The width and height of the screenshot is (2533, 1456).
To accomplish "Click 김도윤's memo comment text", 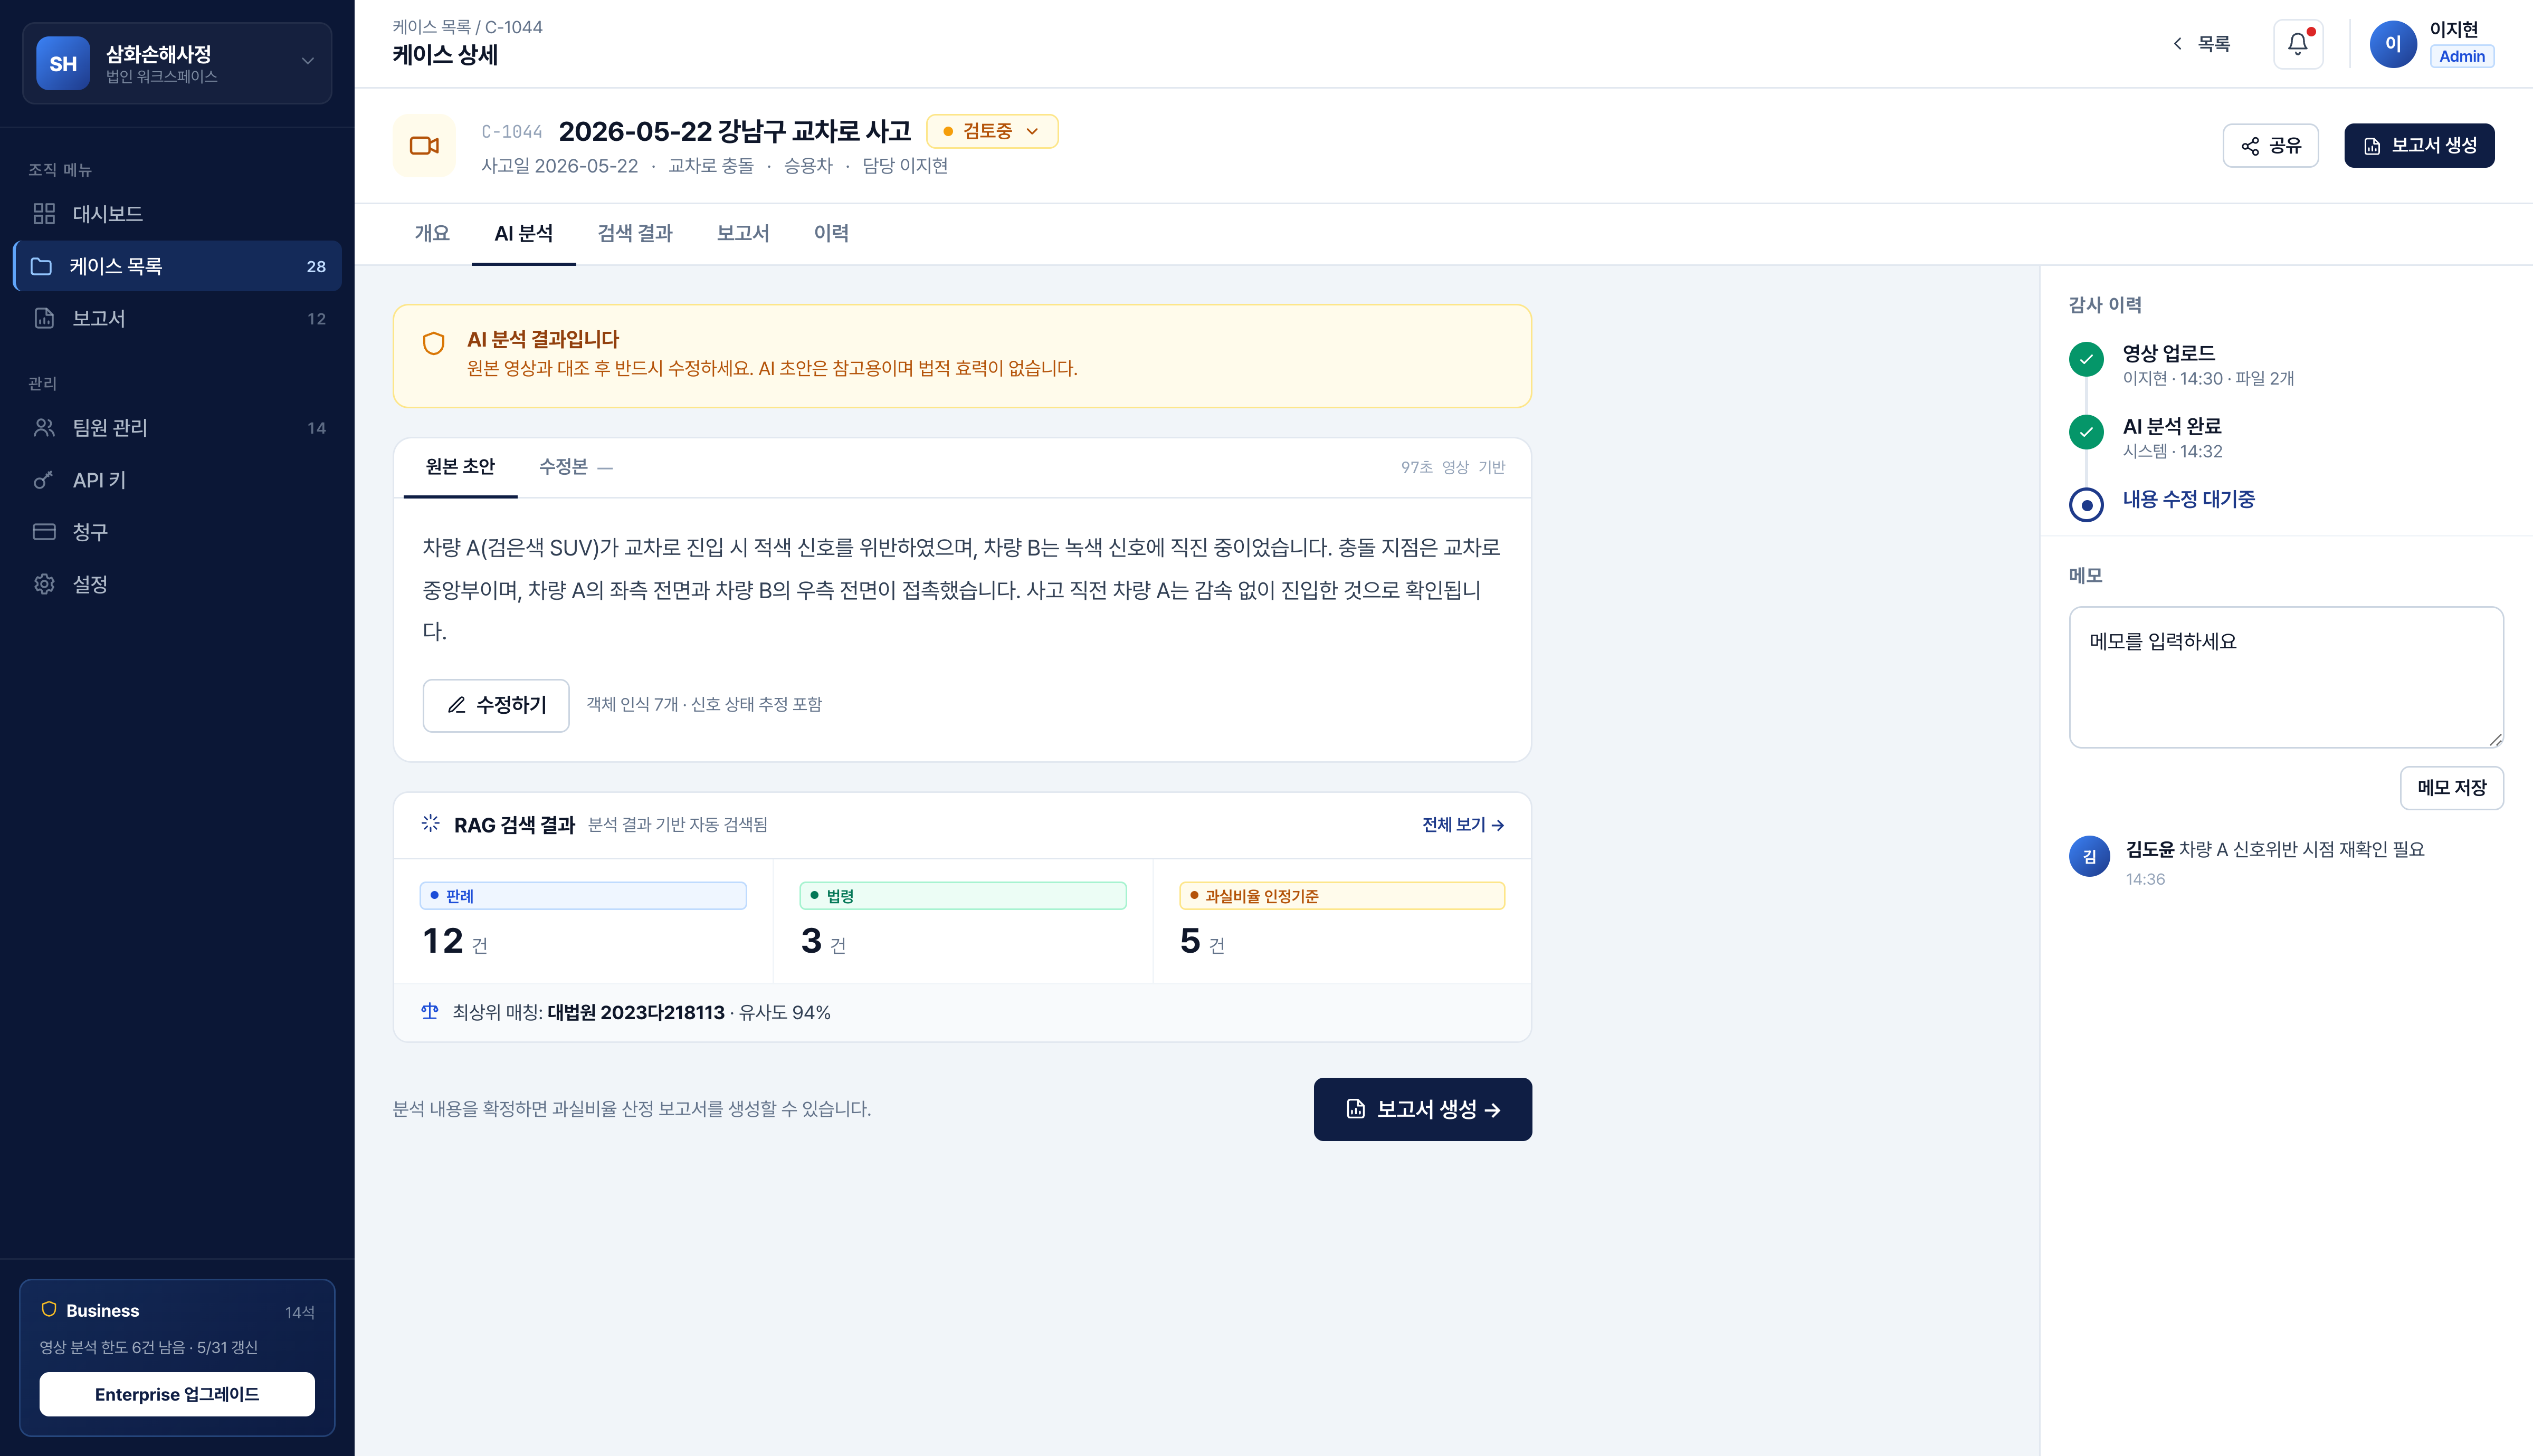I will 2302,849.
